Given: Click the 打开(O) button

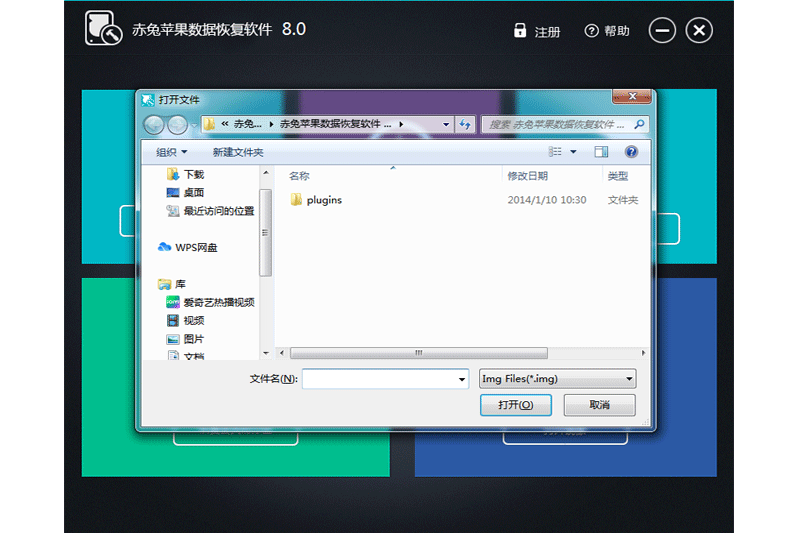Looking at the screenshot, I should [515, 405].
